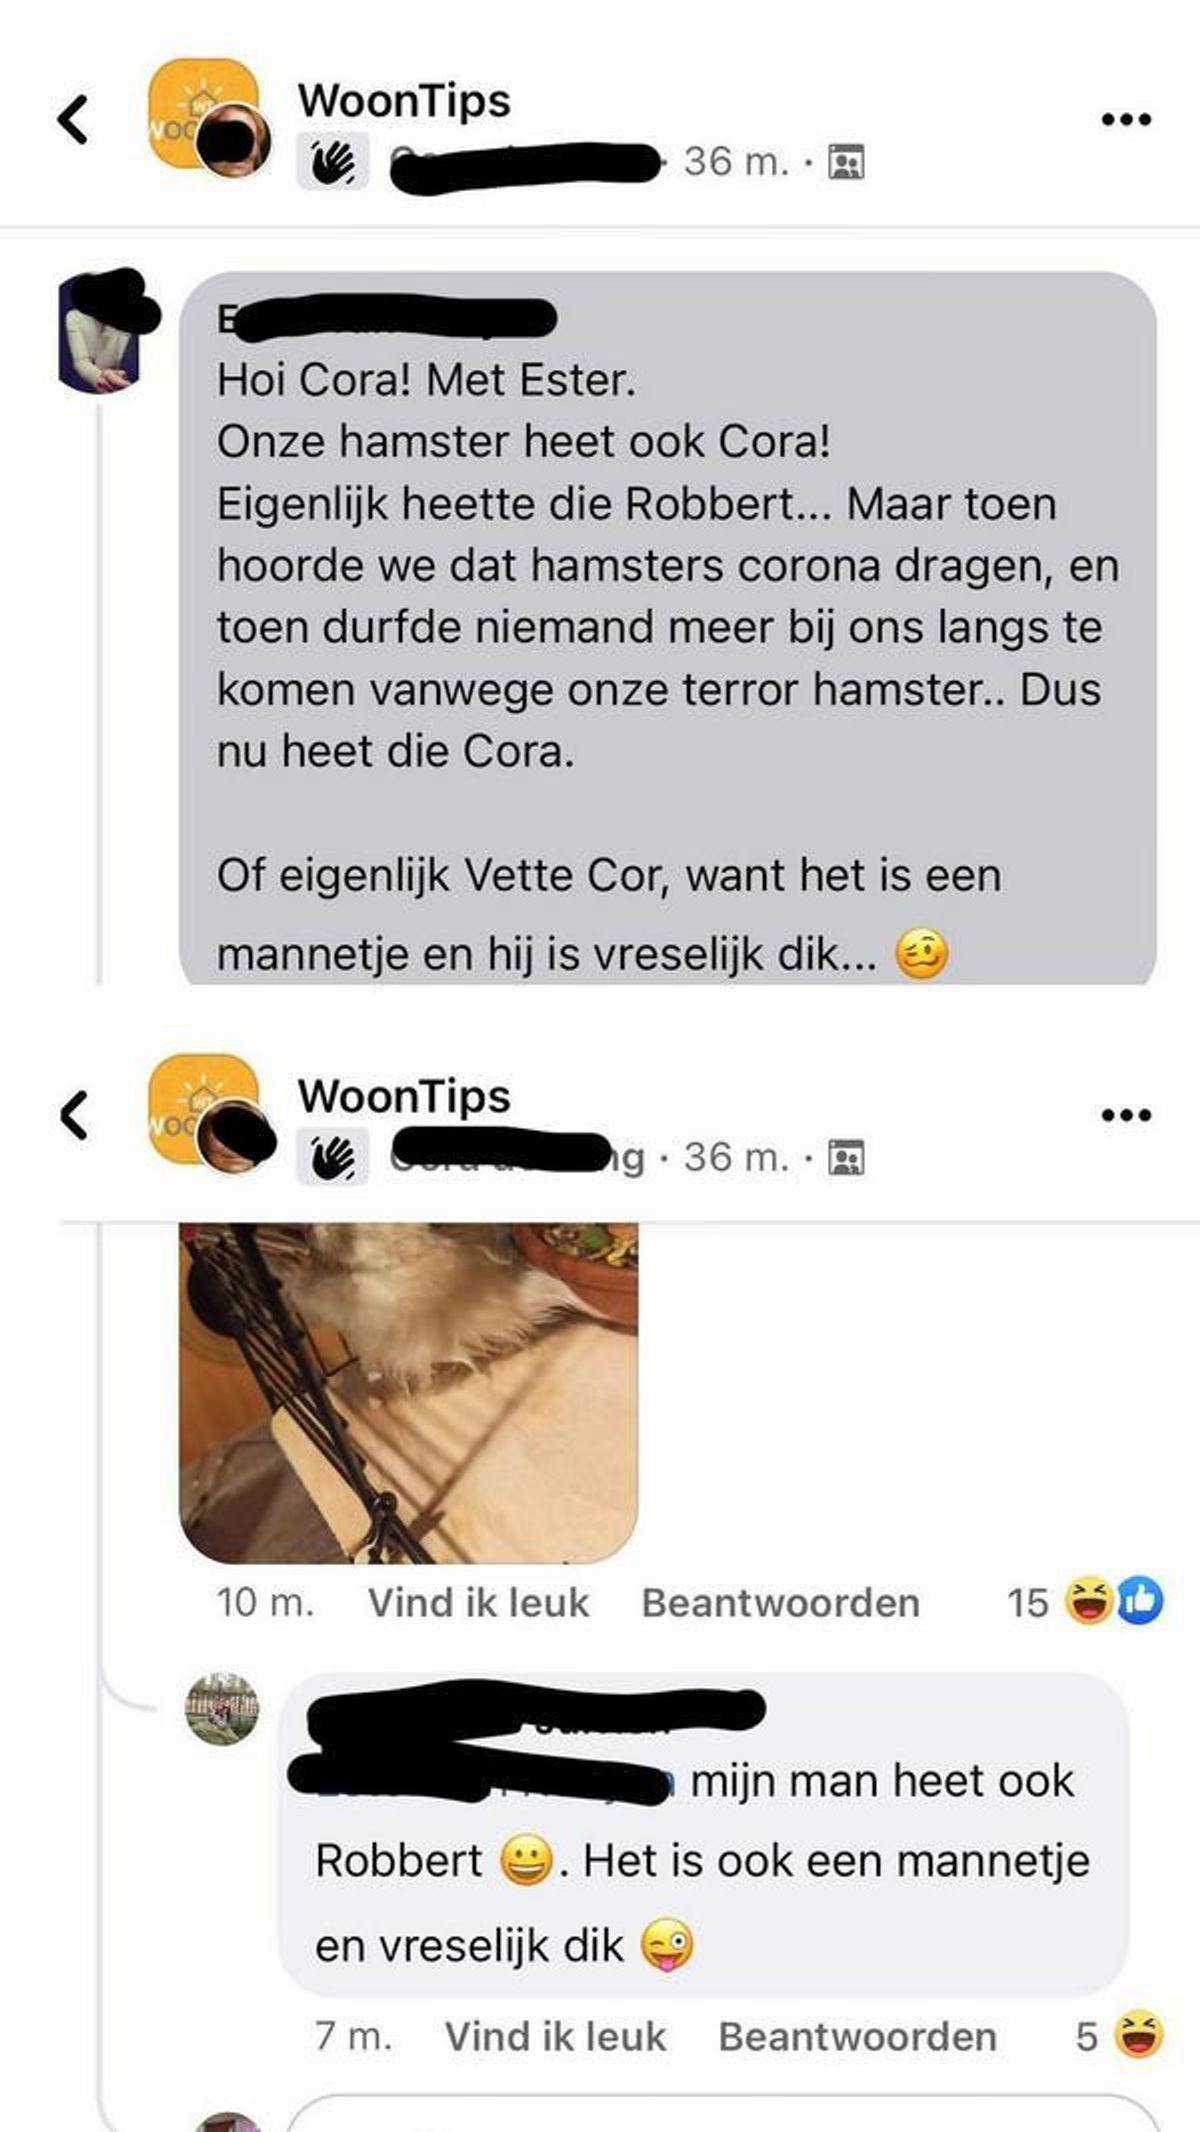The image size is (1200, 2132).
Task: Open the top three-dots options menu
Action: (1126, 120)
